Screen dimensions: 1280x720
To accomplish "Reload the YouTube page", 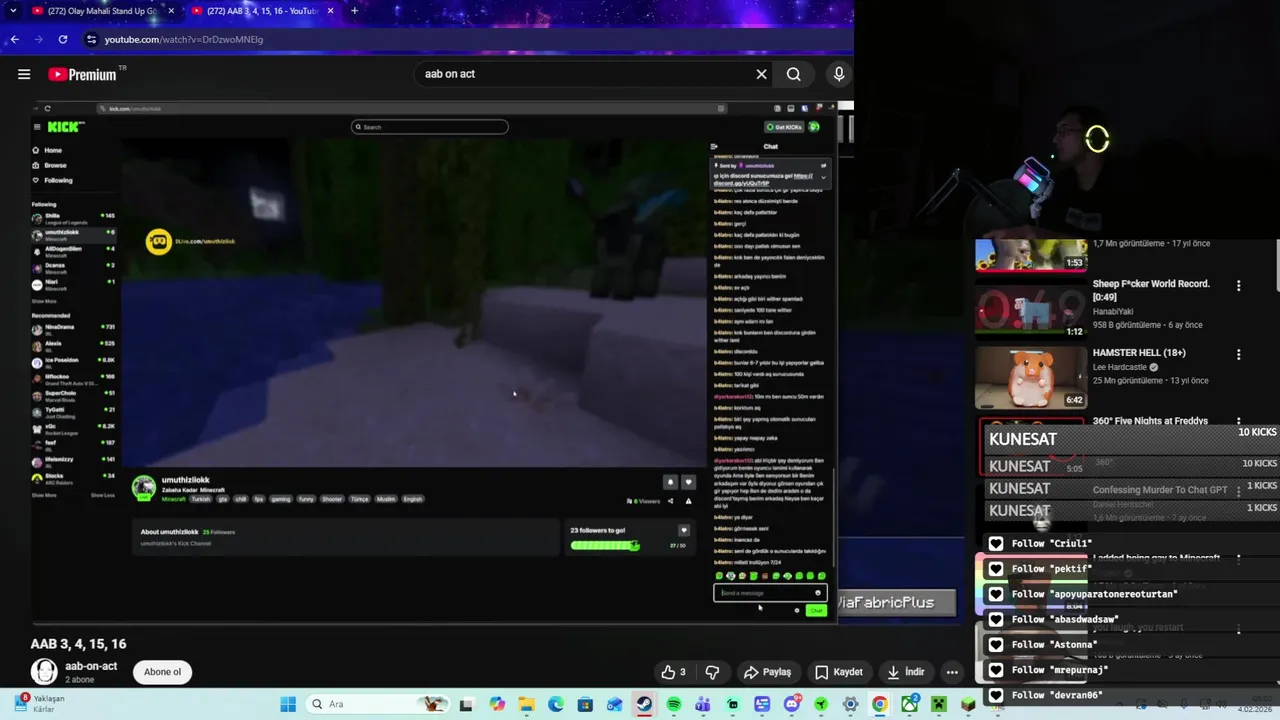I will (x=62, y=39).
